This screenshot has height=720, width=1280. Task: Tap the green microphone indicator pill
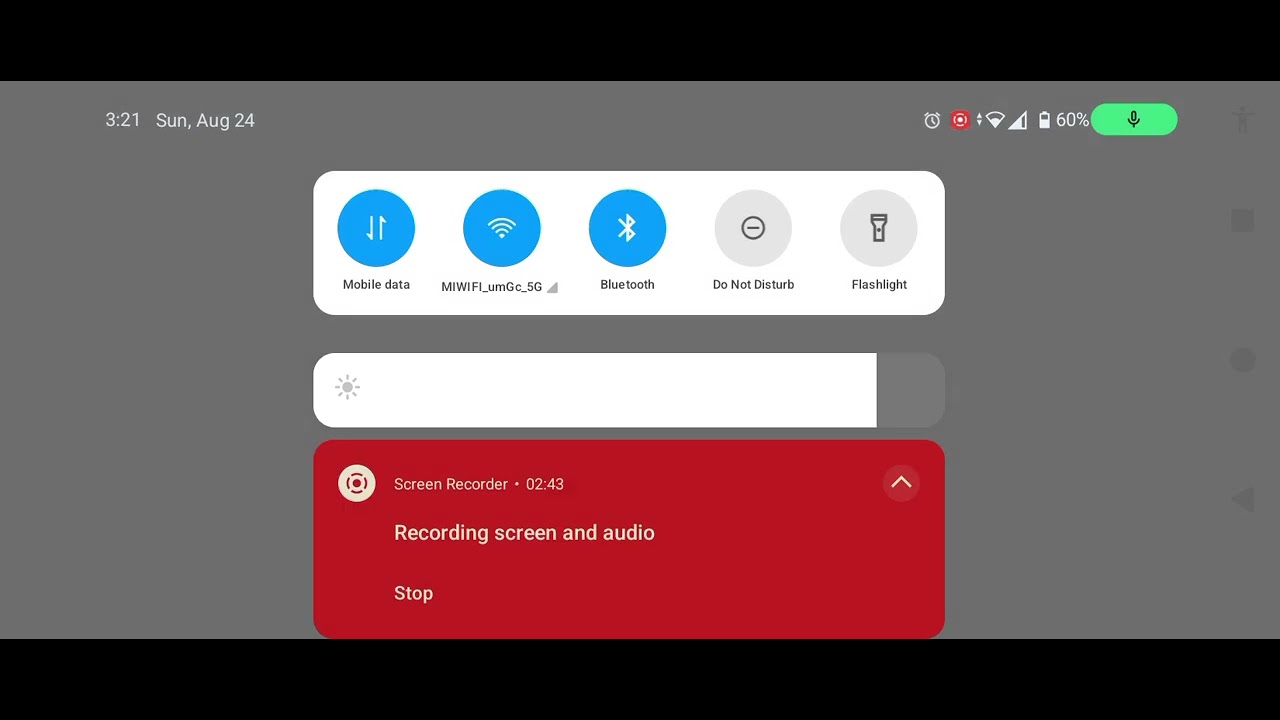coord(1134,120)
